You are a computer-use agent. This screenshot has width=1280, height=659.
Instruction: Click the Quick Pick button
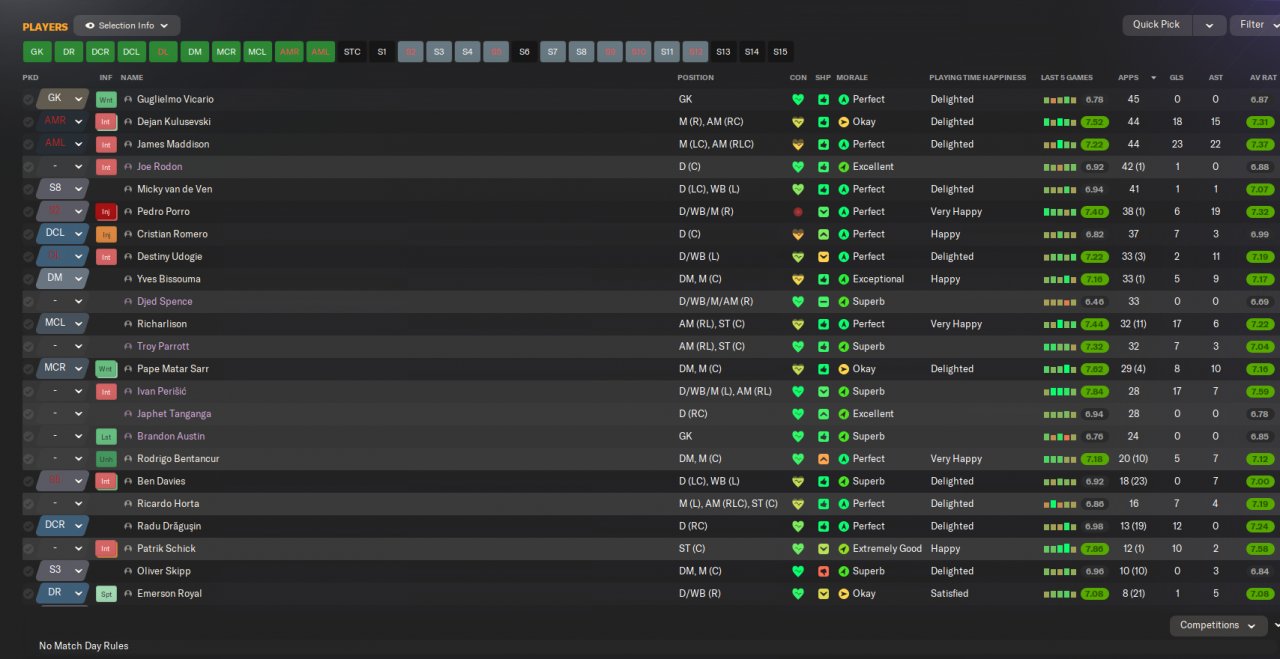[x=1157, y=25]
